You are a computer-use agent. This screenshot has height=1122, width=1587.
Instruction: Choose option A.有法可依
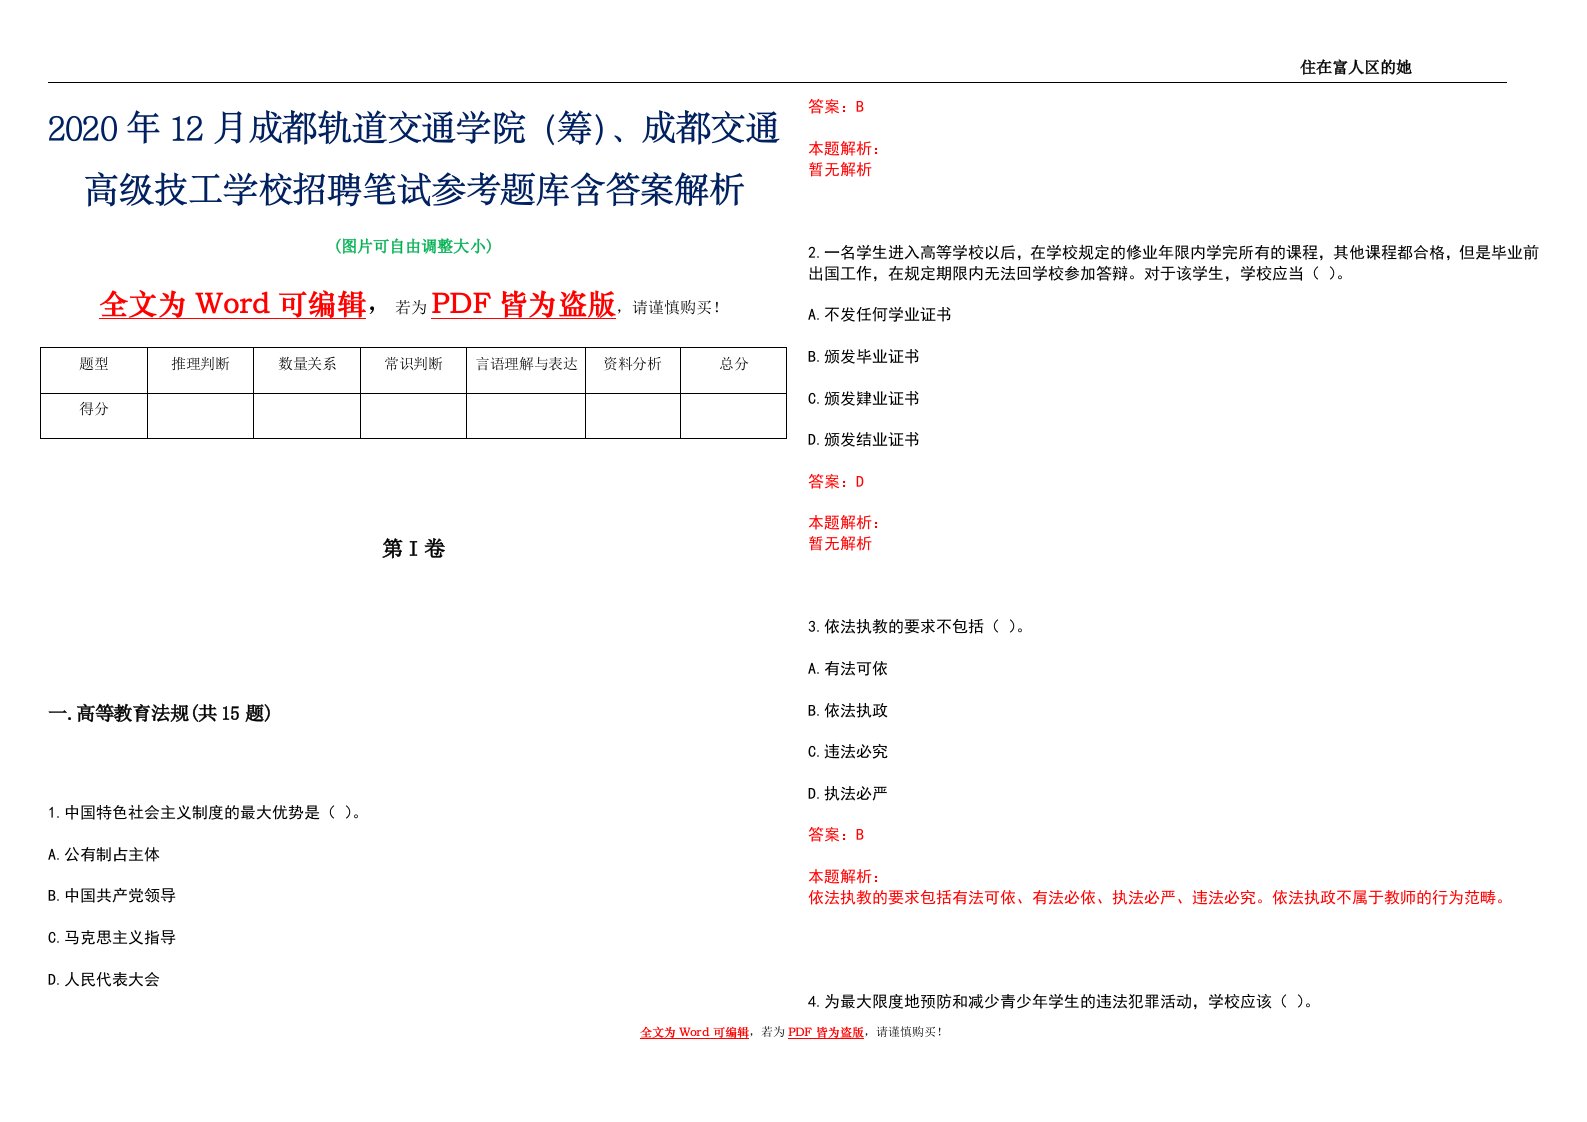pyautogui.click(x=848, y=668)
